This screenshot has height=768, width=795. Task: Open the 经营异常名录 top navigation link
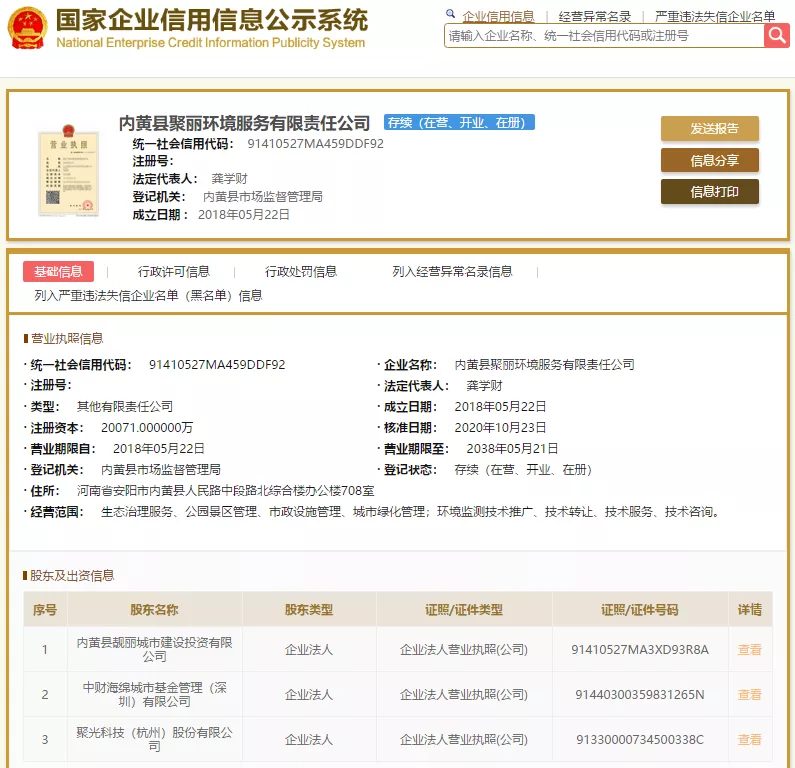595,17
